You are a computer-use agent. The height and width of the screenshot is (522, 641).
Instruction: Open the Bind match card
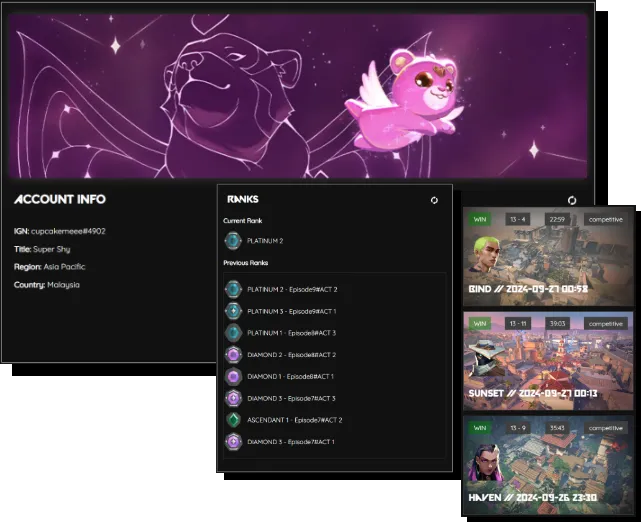point(549,256)
